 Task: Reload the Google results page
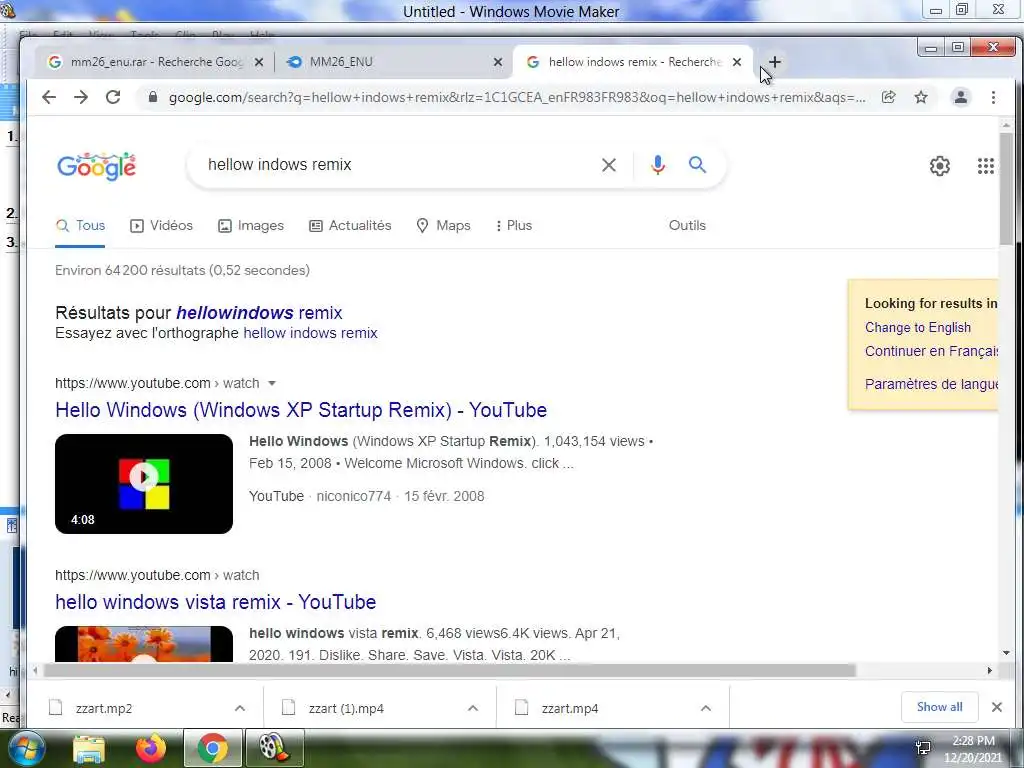[113, 97]
